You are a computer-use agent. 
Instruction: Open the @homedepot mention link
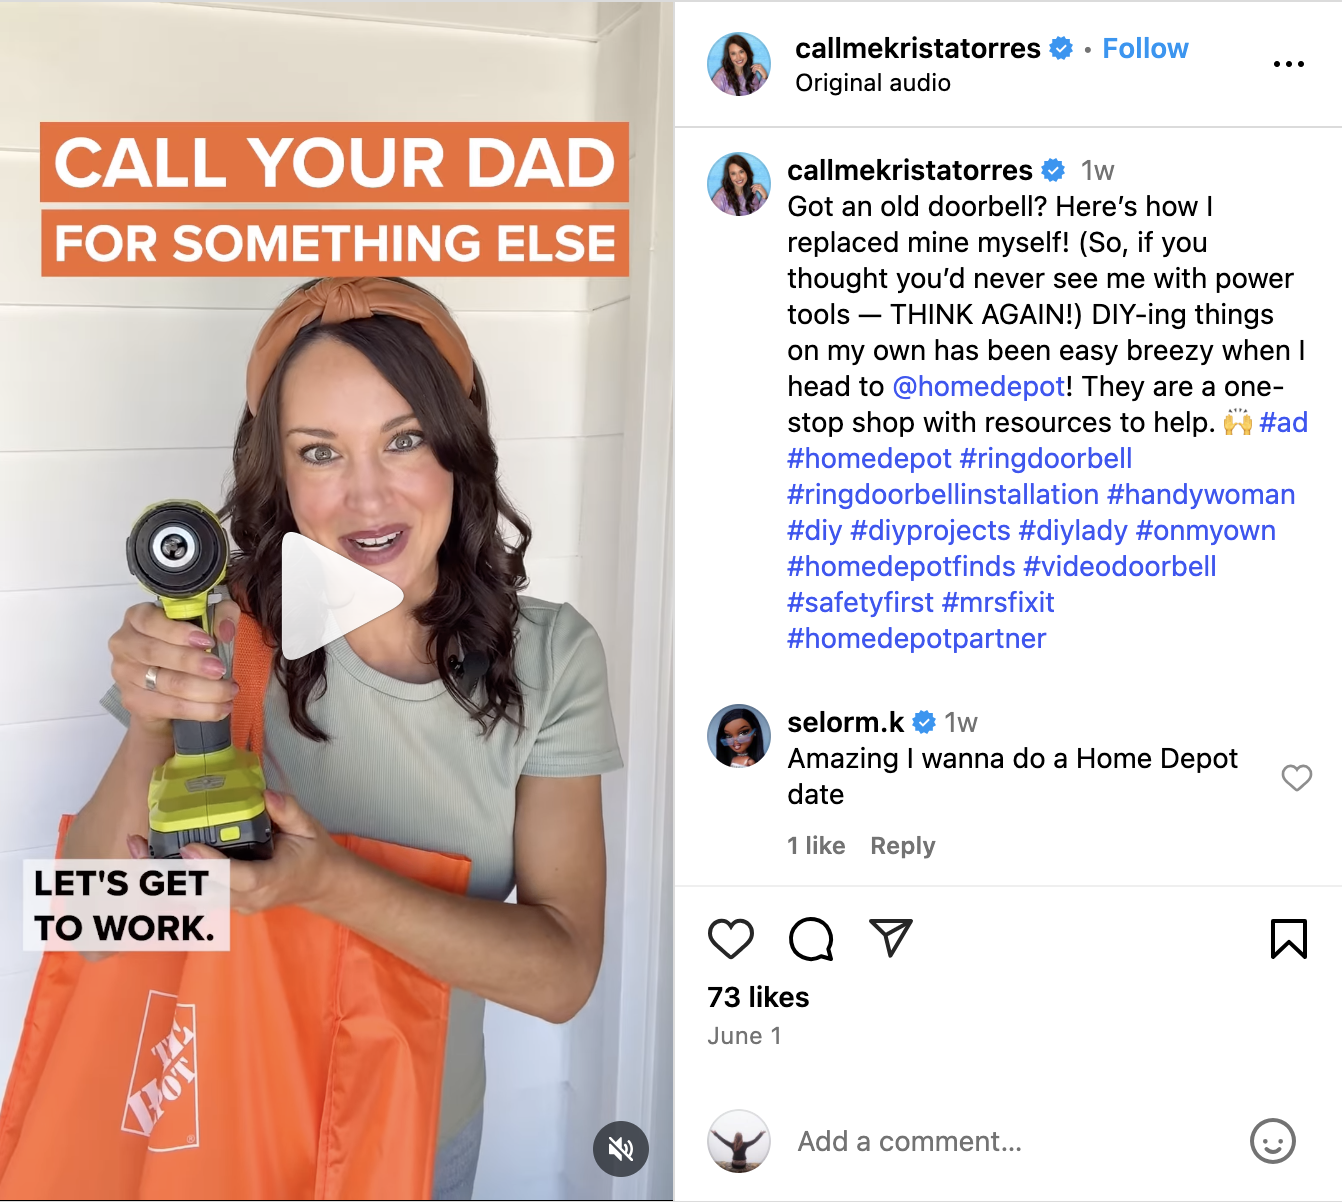(978, 386)
